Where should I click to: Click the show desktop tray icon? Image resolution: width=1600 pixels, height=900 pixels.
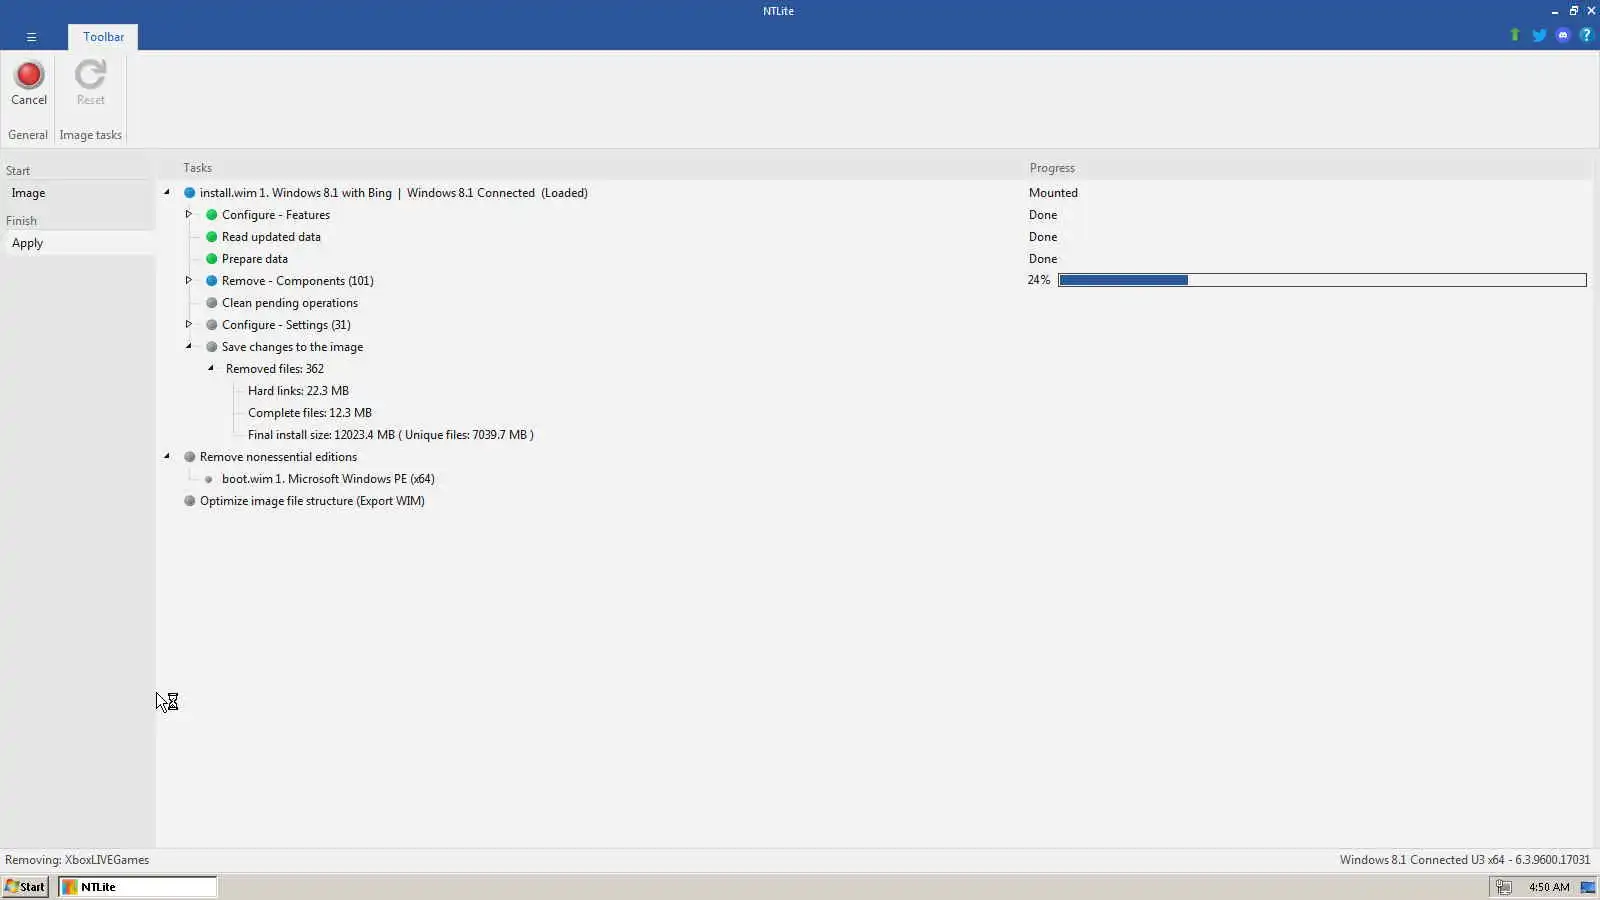(x=1587, y=887)
